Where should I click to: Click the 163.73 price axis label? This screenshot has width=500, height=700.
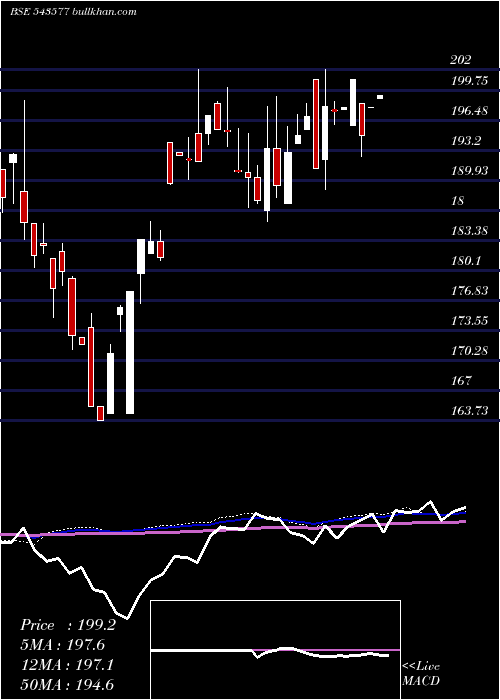470,410
